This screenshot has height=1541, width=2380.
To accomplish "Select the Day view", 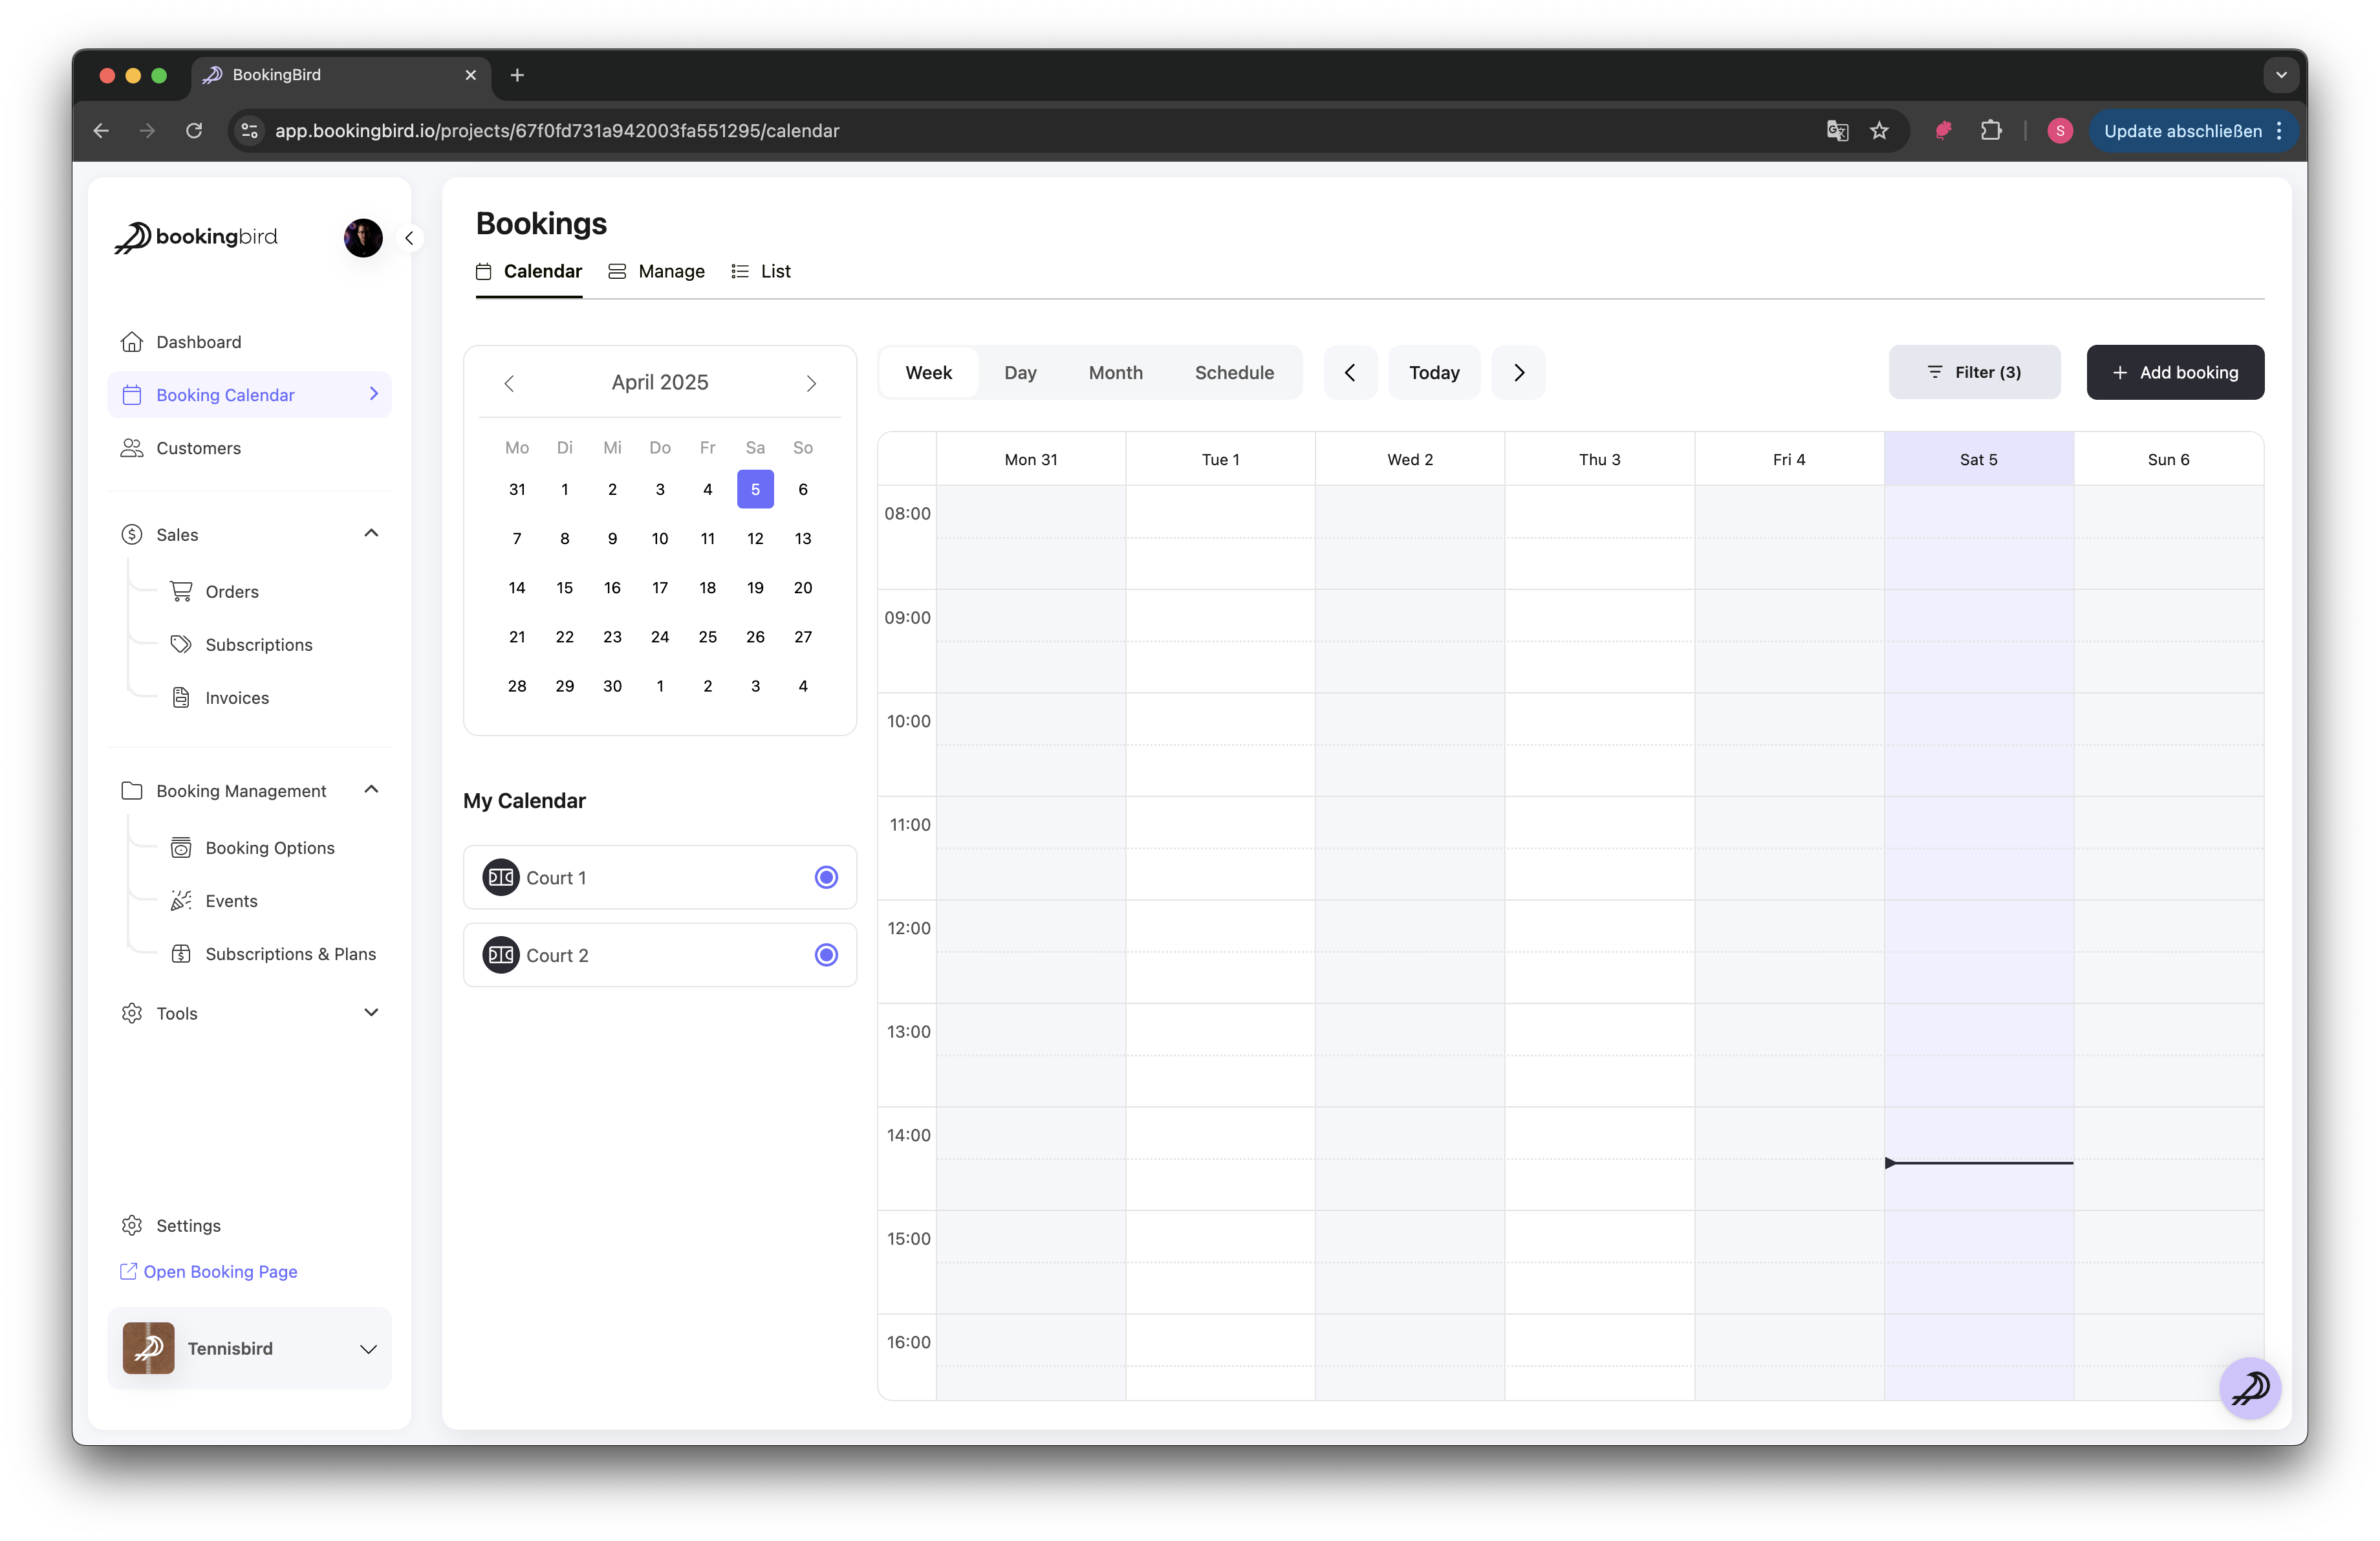I will click(x=1020, y=373).
